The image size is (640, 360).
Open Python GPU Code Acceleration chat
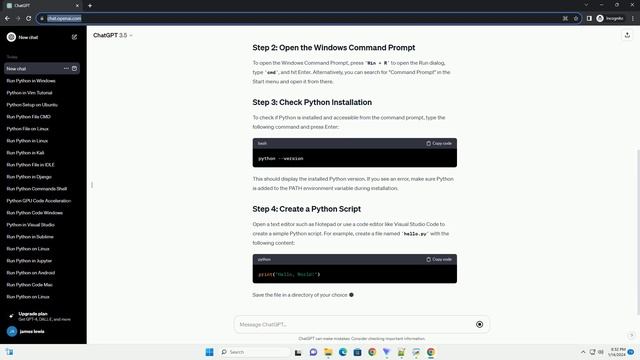[39, 201]
